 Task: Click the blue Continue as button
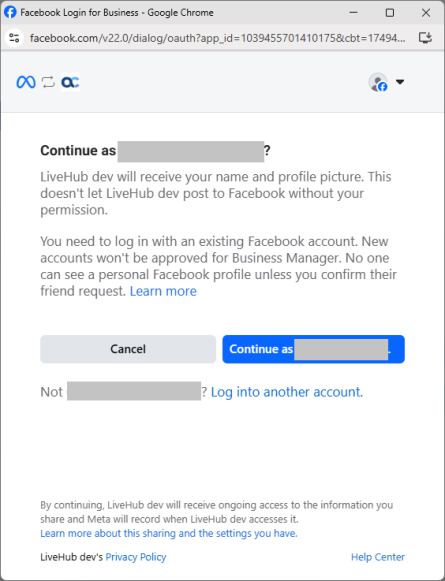pos(313,349)
